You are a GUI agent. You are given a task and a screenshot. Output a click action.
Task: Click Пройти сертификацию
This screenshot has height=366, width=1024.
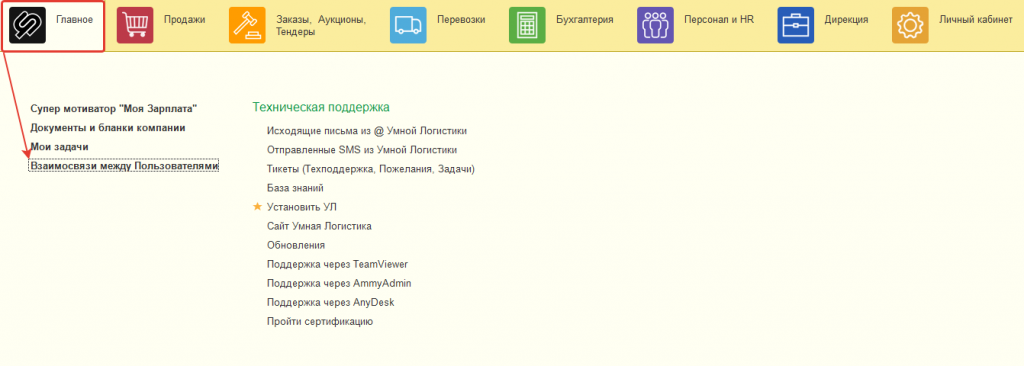(320, 322)
